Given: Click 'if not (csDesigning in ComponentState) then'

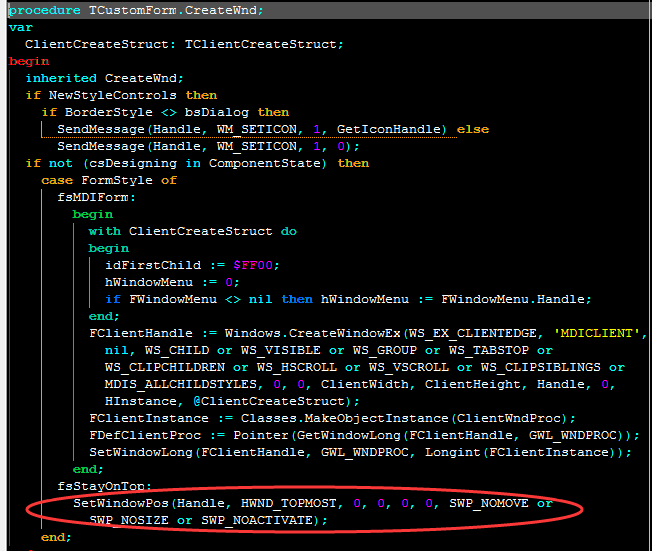Looking at the screenshot, I should point(197,163).
